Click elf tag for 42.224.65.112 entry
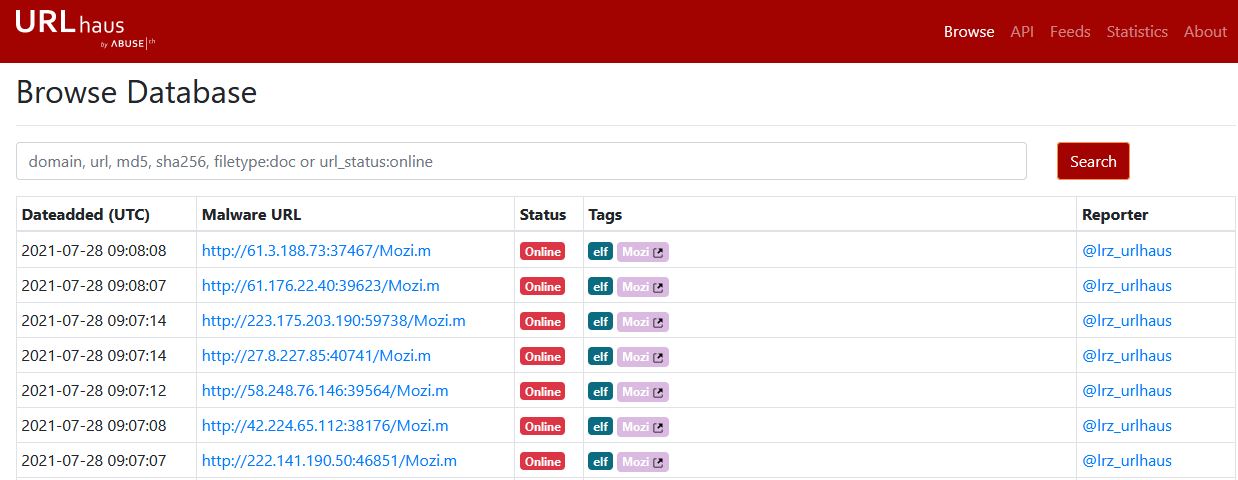The image size is (1238, 480). pos(600,427)
